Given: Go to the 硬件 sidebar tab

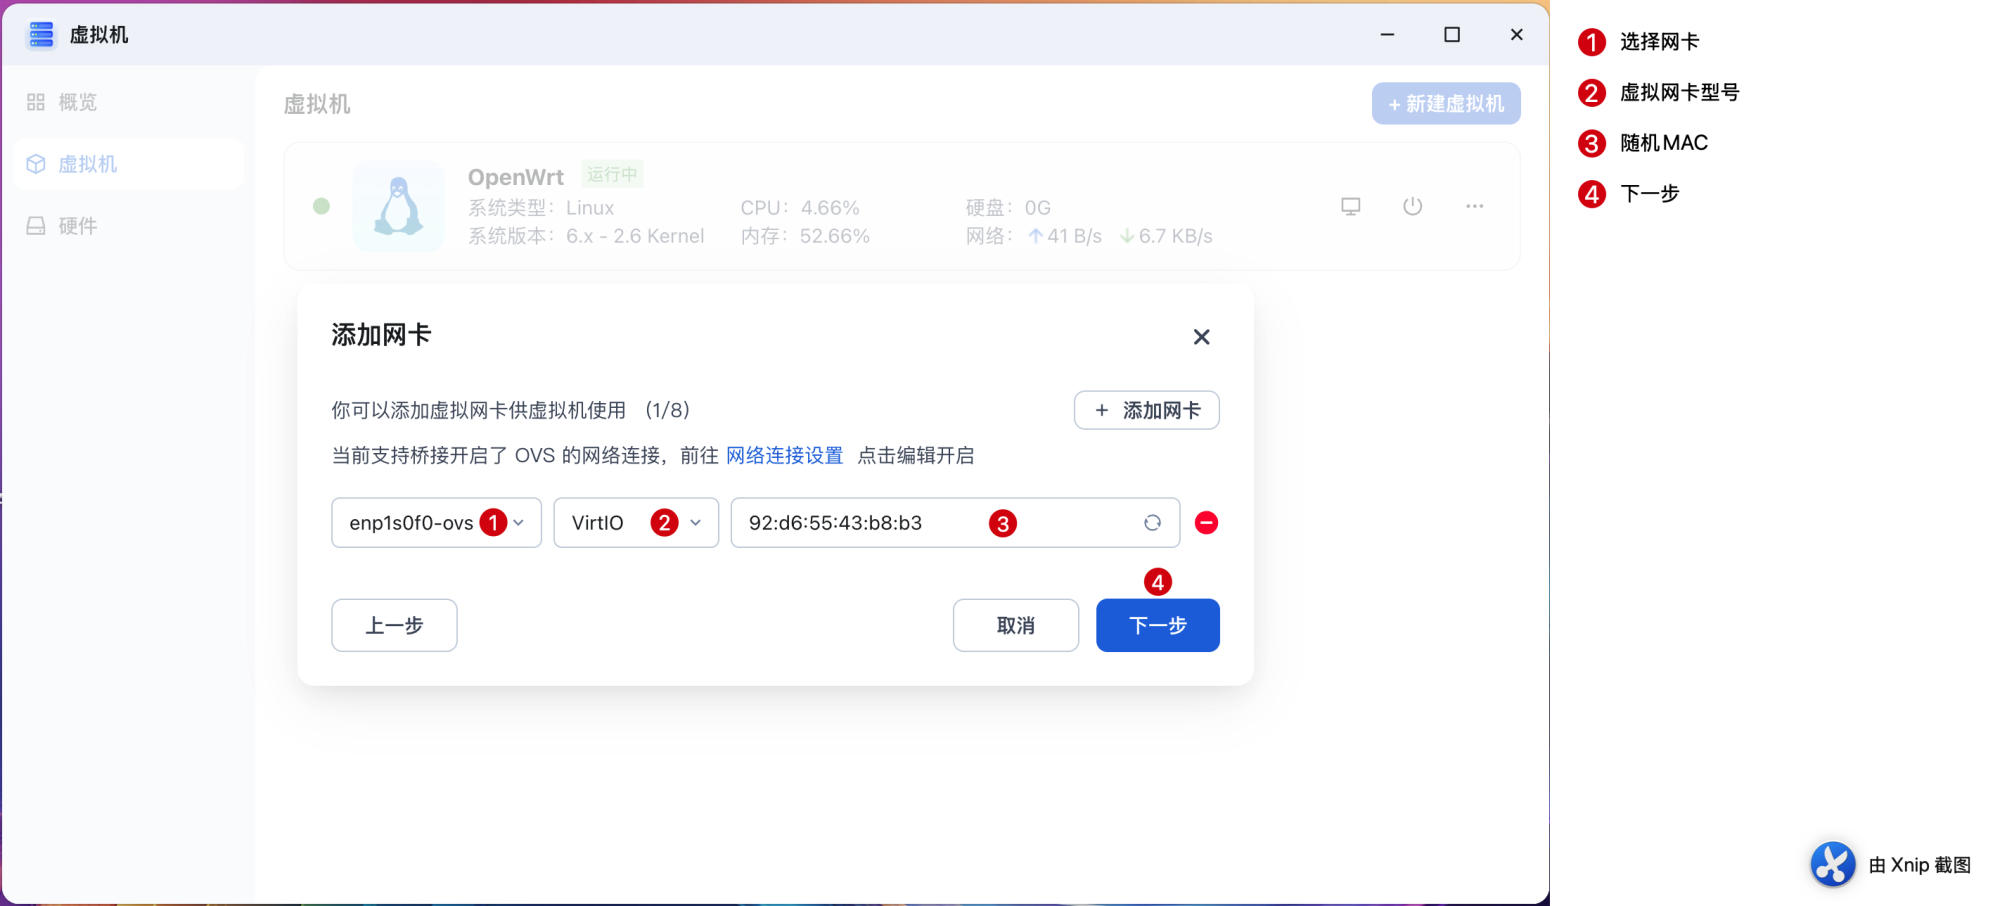Looking at the screenshot, I should click(76, 226).
